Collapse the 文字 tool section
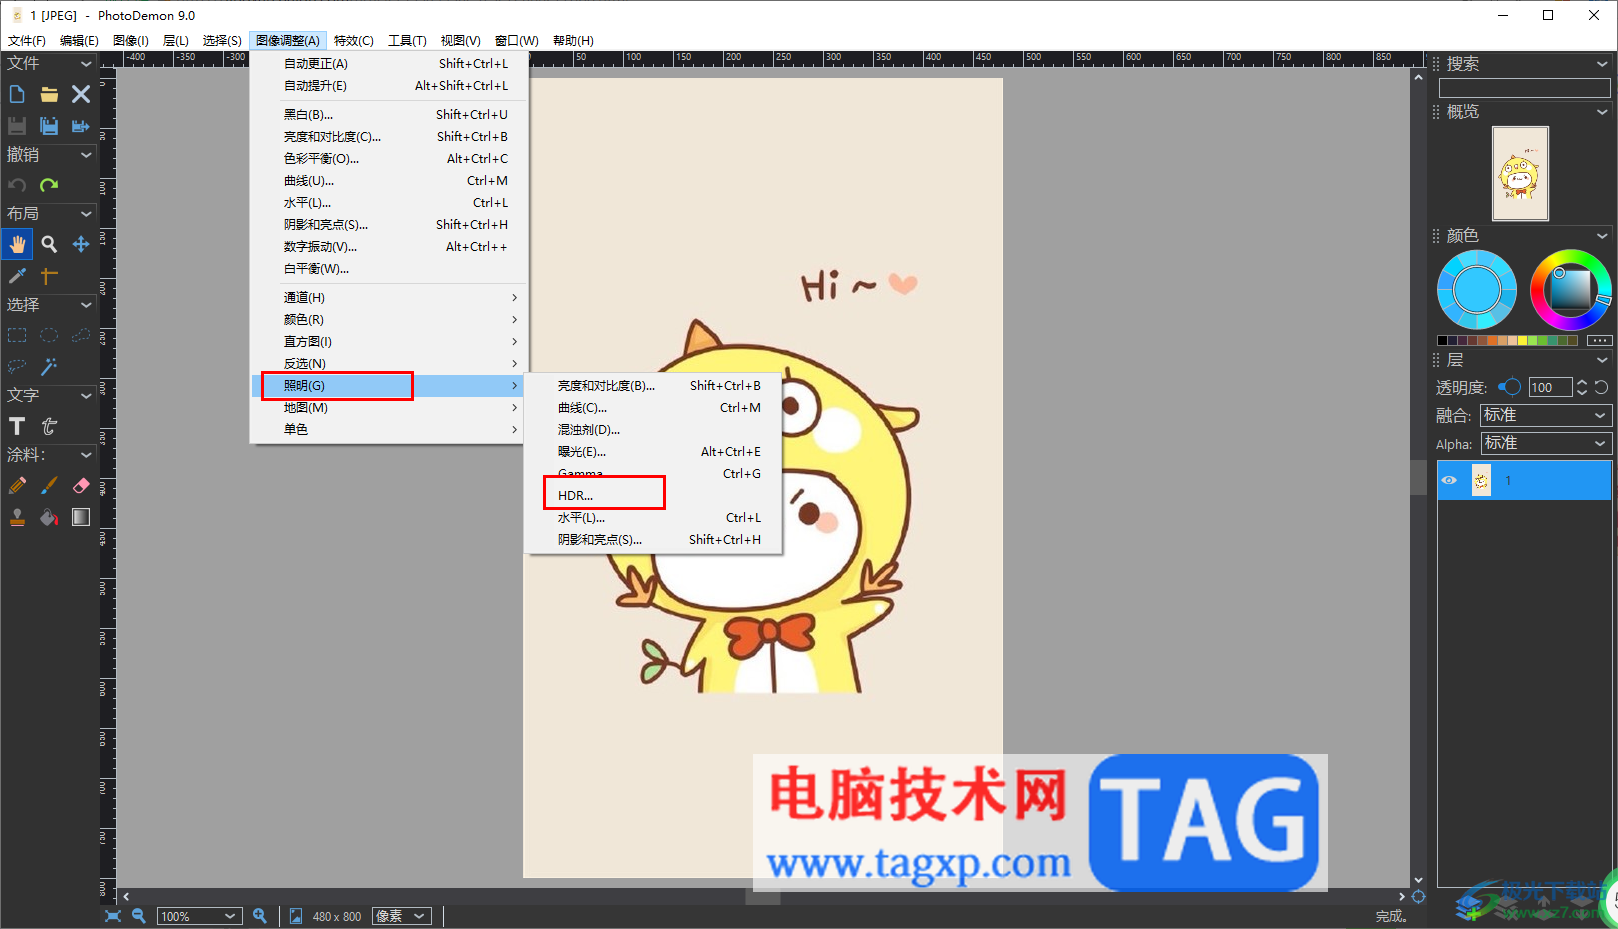Viewport: 1618px width, 929px height. coord(86,396)
